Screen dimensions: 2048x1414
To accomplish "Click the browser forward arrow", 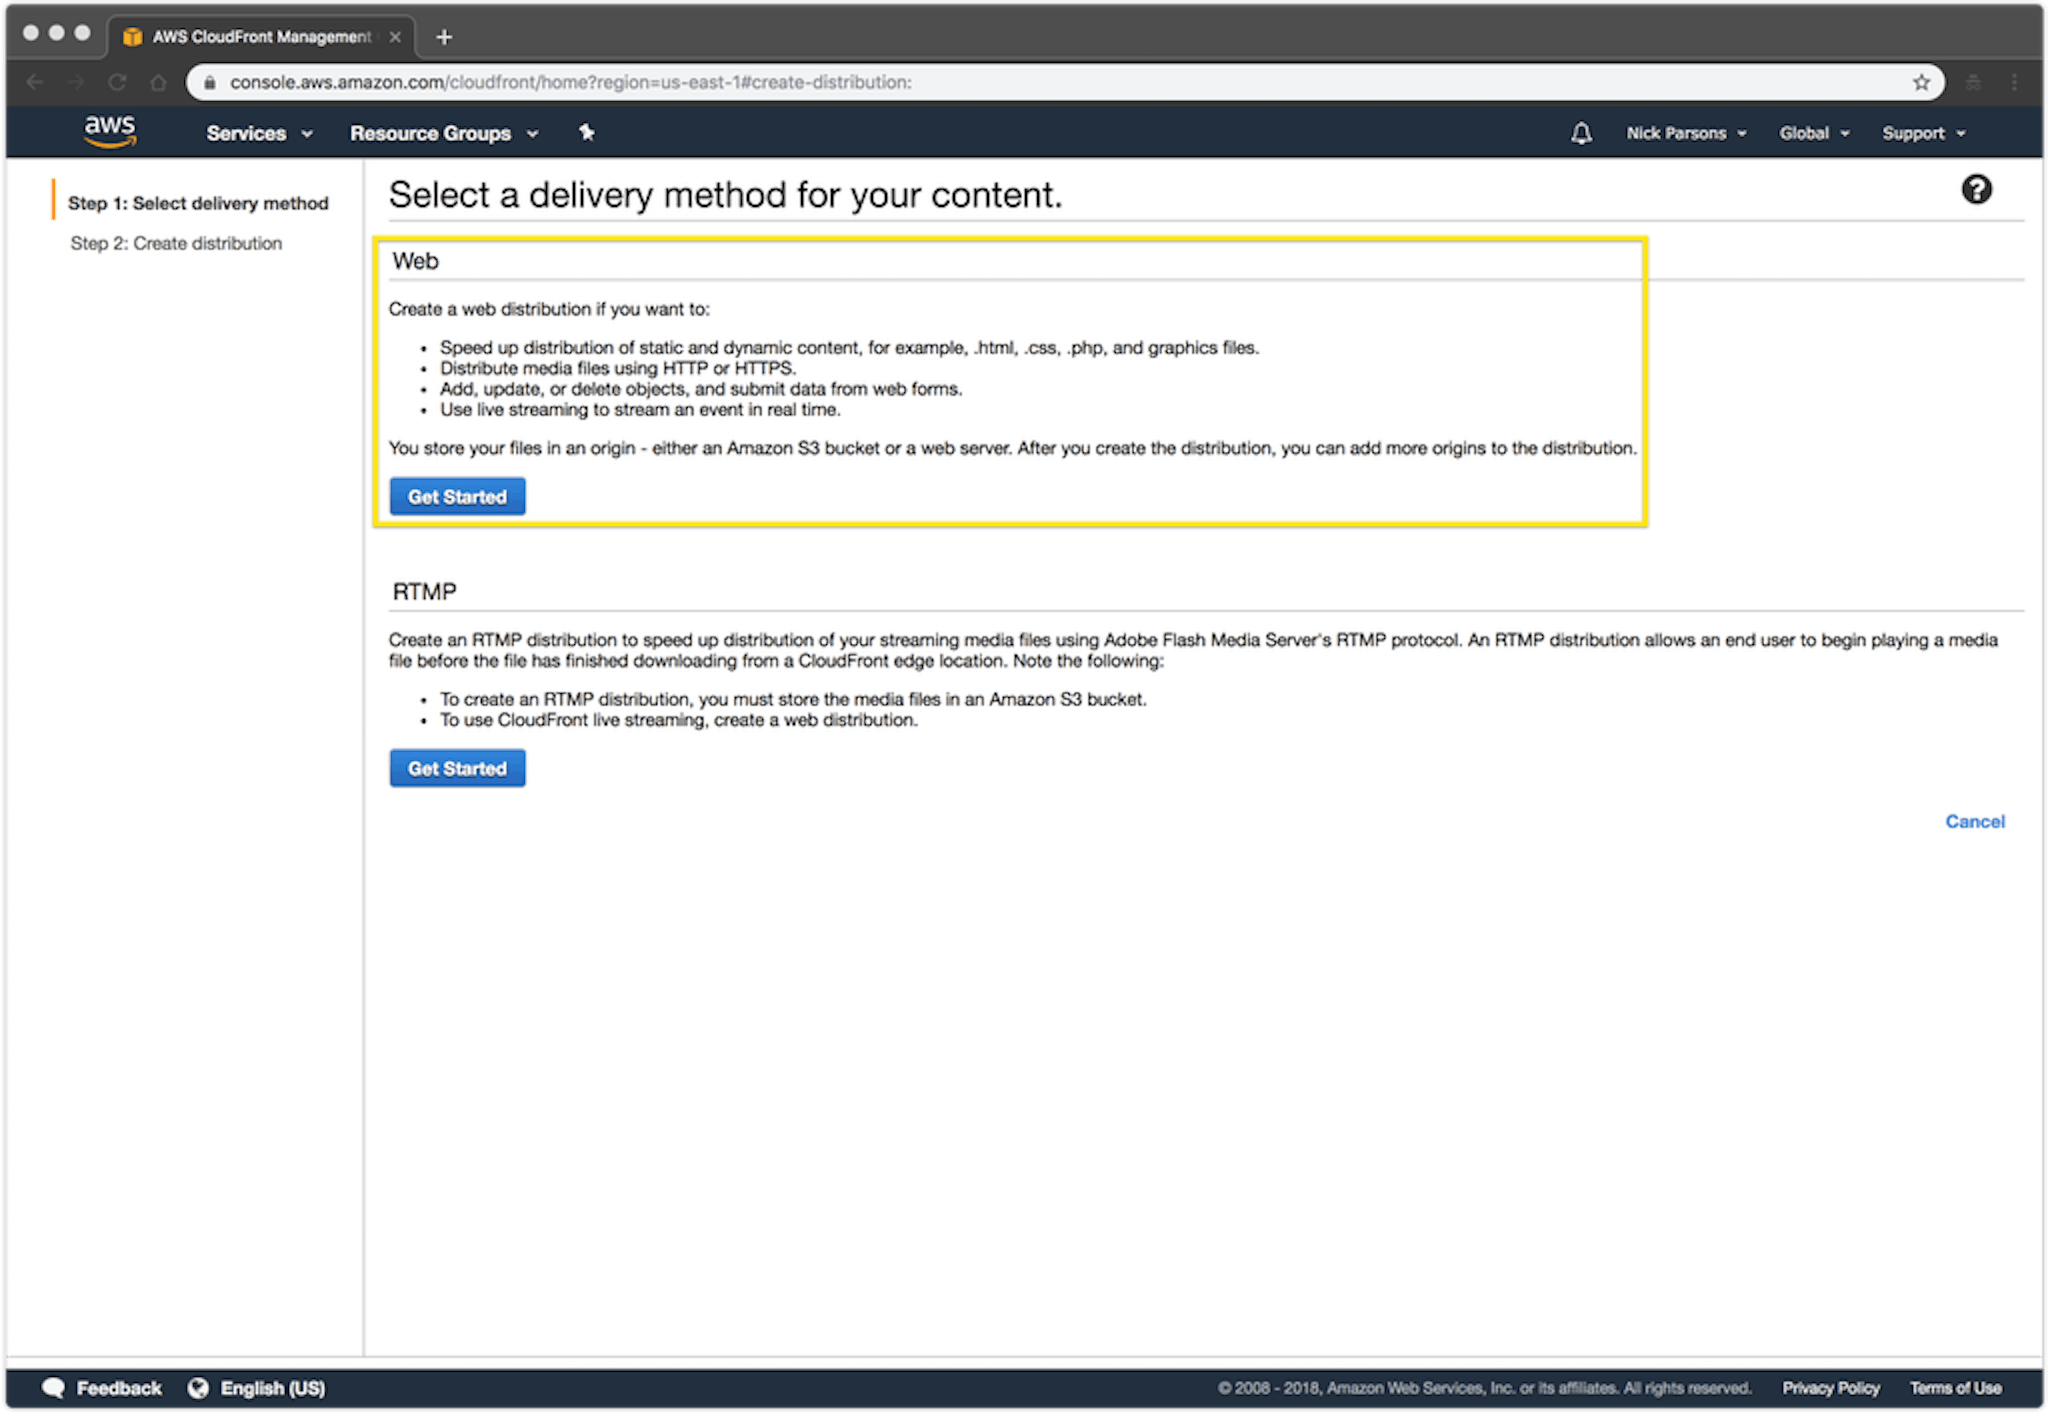I will 77,83.
